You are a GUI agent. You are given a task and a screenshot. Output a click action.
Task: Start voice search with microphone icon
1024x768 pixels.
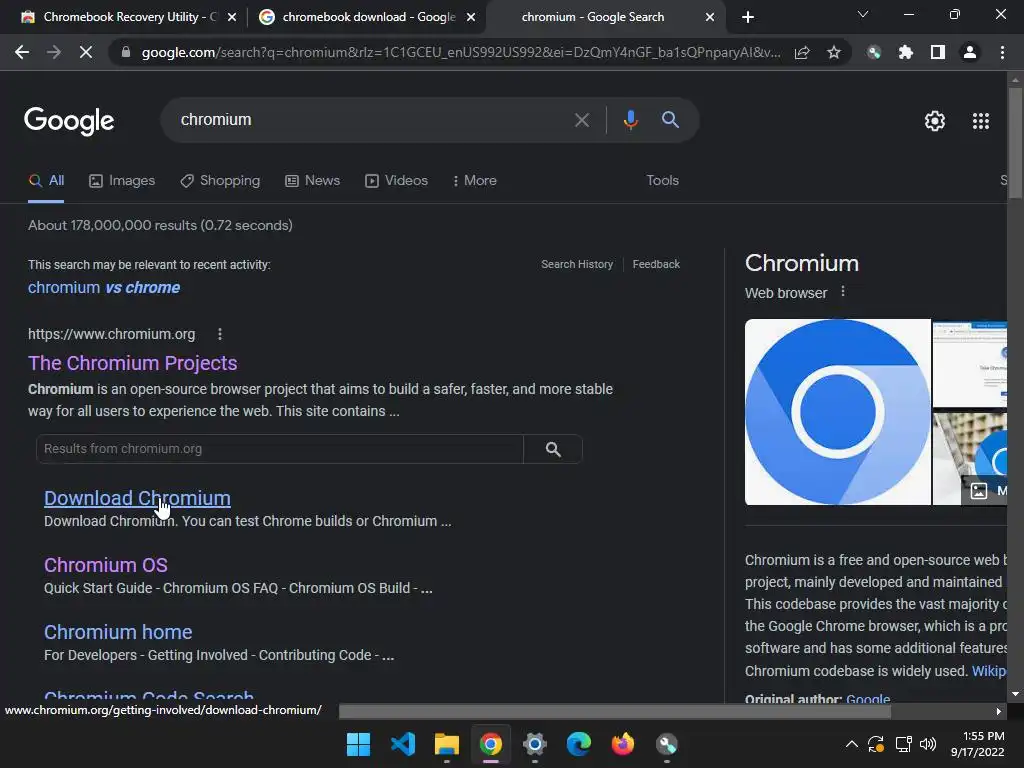coord(630,120)
